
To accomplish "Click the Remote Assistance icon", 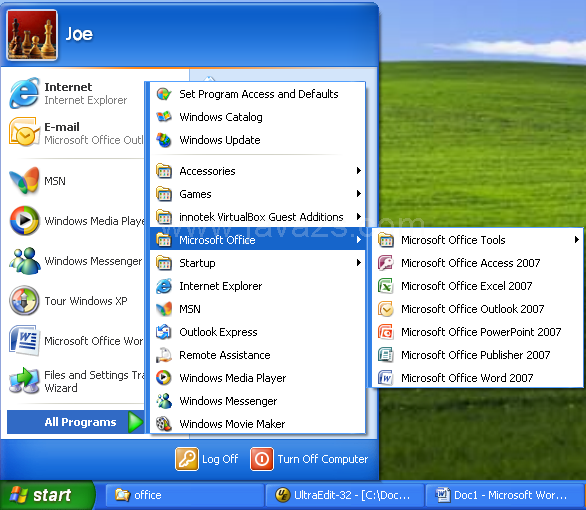I will tap(164, 355).
